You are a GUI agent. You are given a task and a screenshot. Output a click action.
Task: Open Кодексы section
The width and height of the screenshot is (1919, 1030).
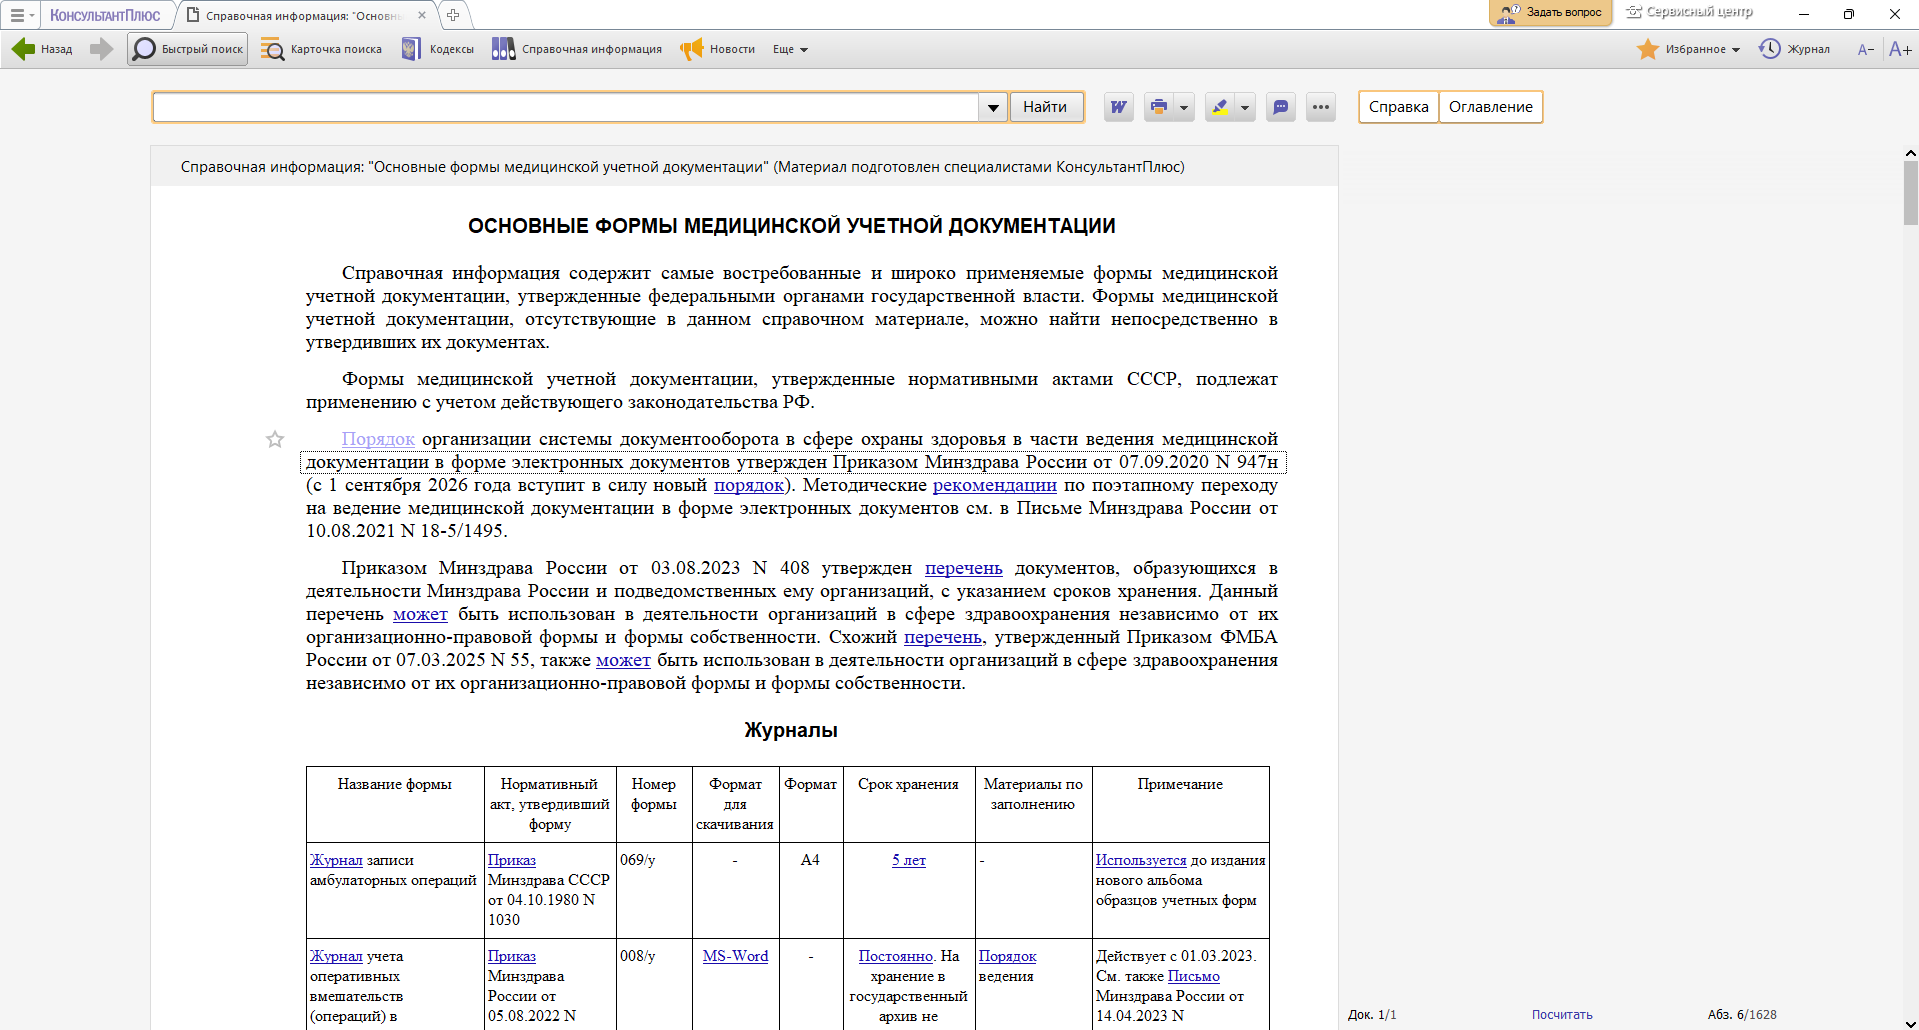(437, 49)
